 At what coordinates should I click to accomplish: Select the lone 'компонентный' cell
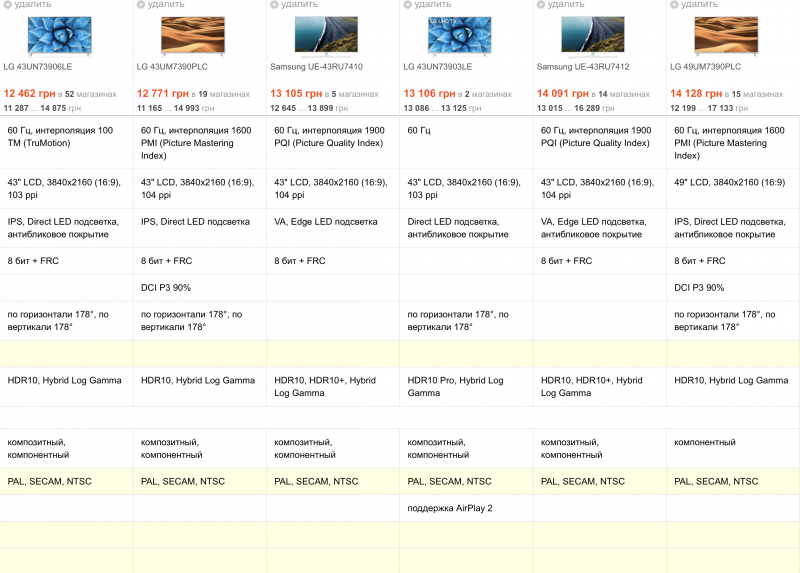pyautogui.click(x=733, y=448)
